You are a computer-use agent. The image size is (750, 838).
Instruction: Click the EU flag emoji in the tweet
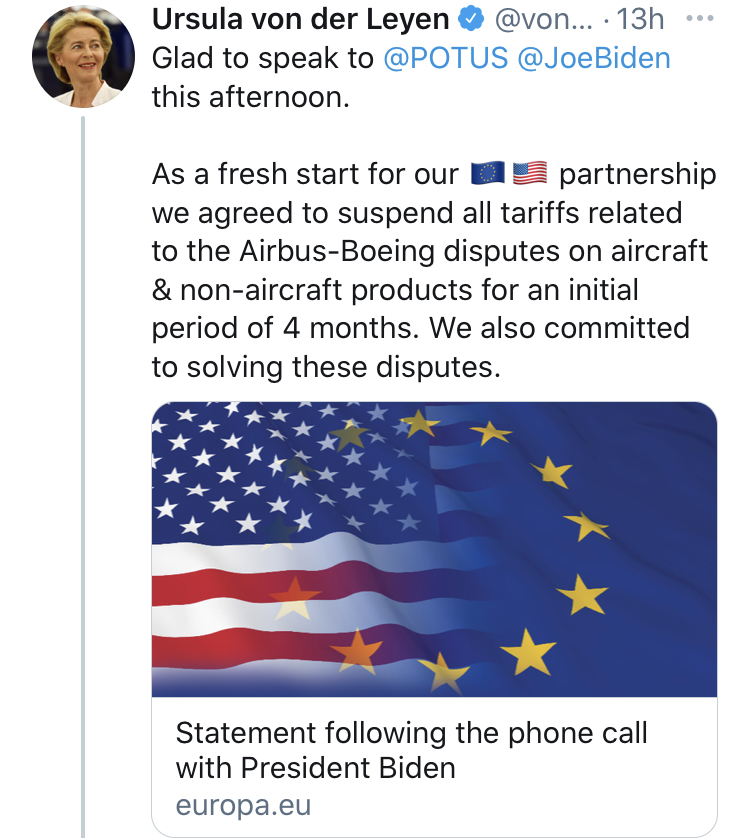[x=488, y=174]
